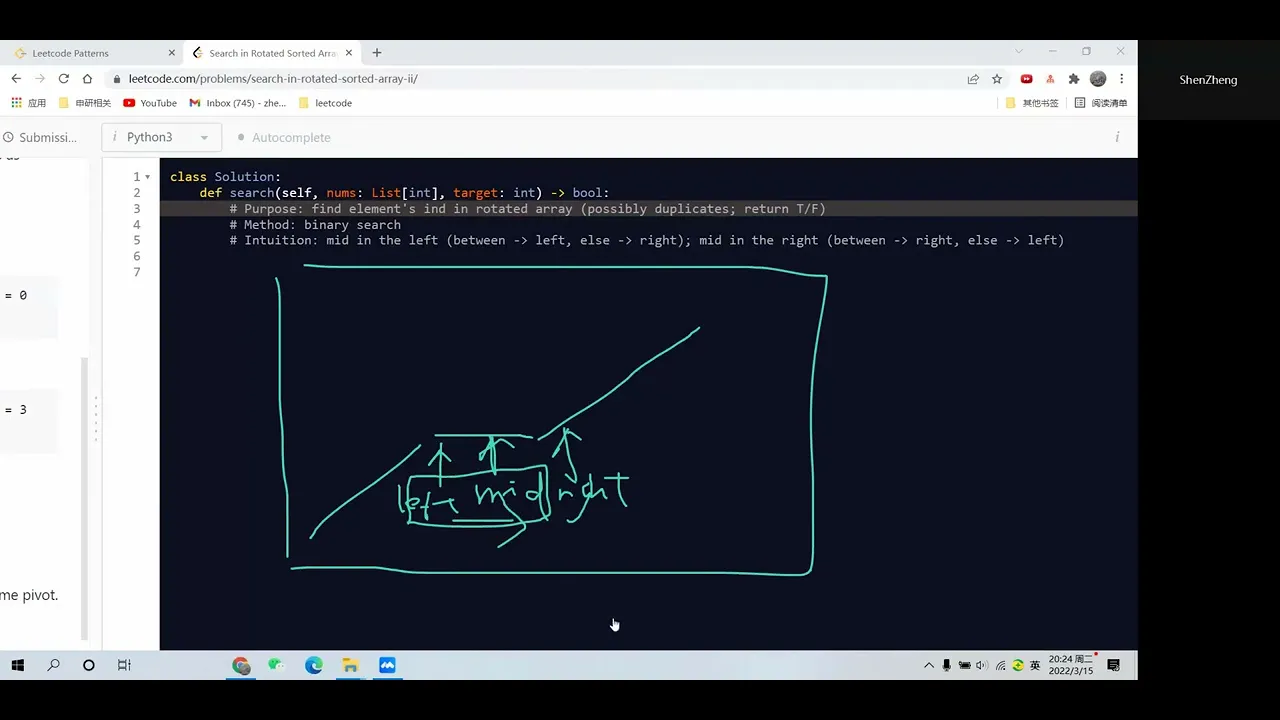Open the 阅读清单 reading list
This screenshot has height=720, width=1280.
click(1101, 103)
